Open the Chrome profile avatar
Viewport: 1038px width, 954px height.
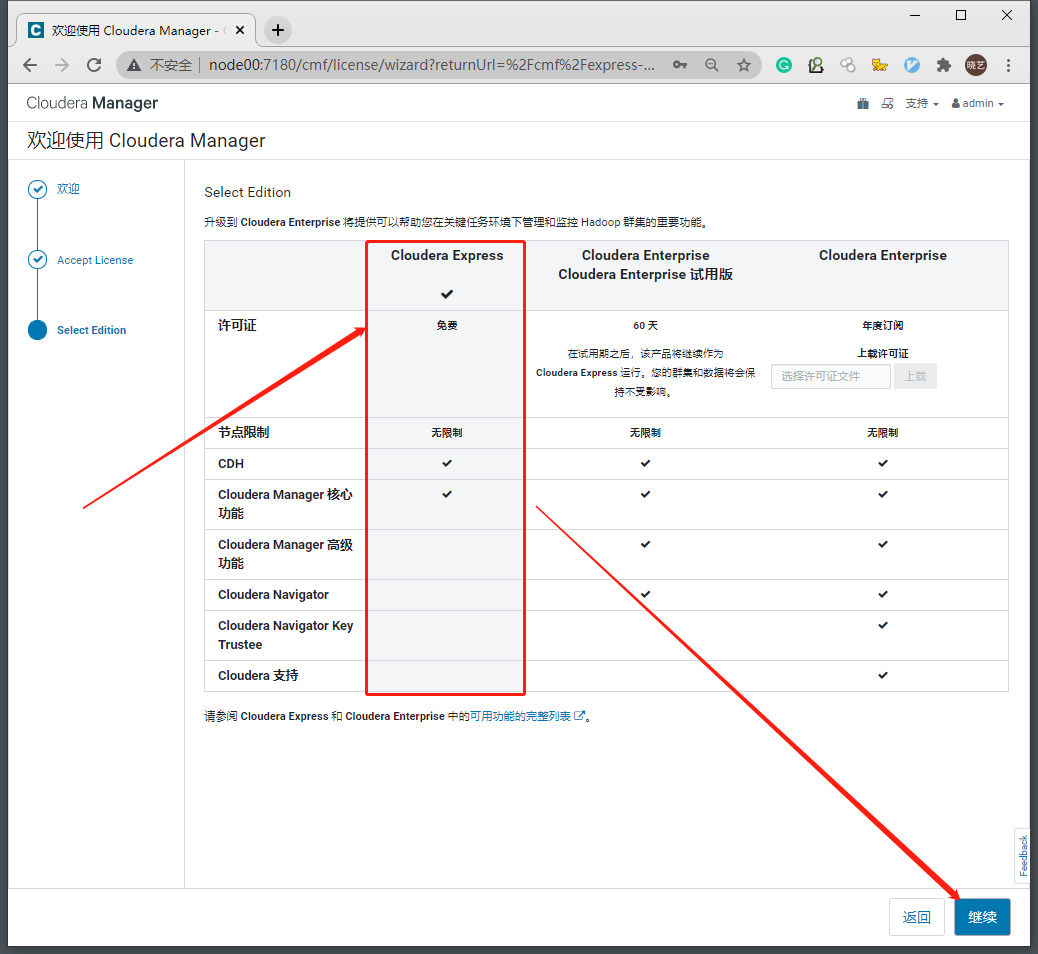point(976,65)
